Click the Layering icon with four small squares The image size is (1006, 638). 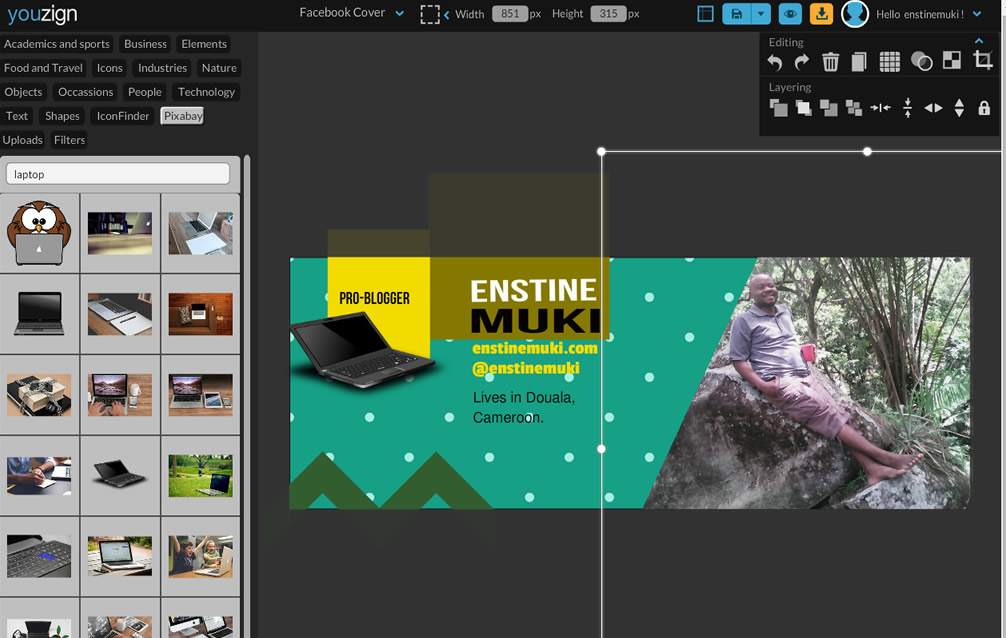pos(853,108)
